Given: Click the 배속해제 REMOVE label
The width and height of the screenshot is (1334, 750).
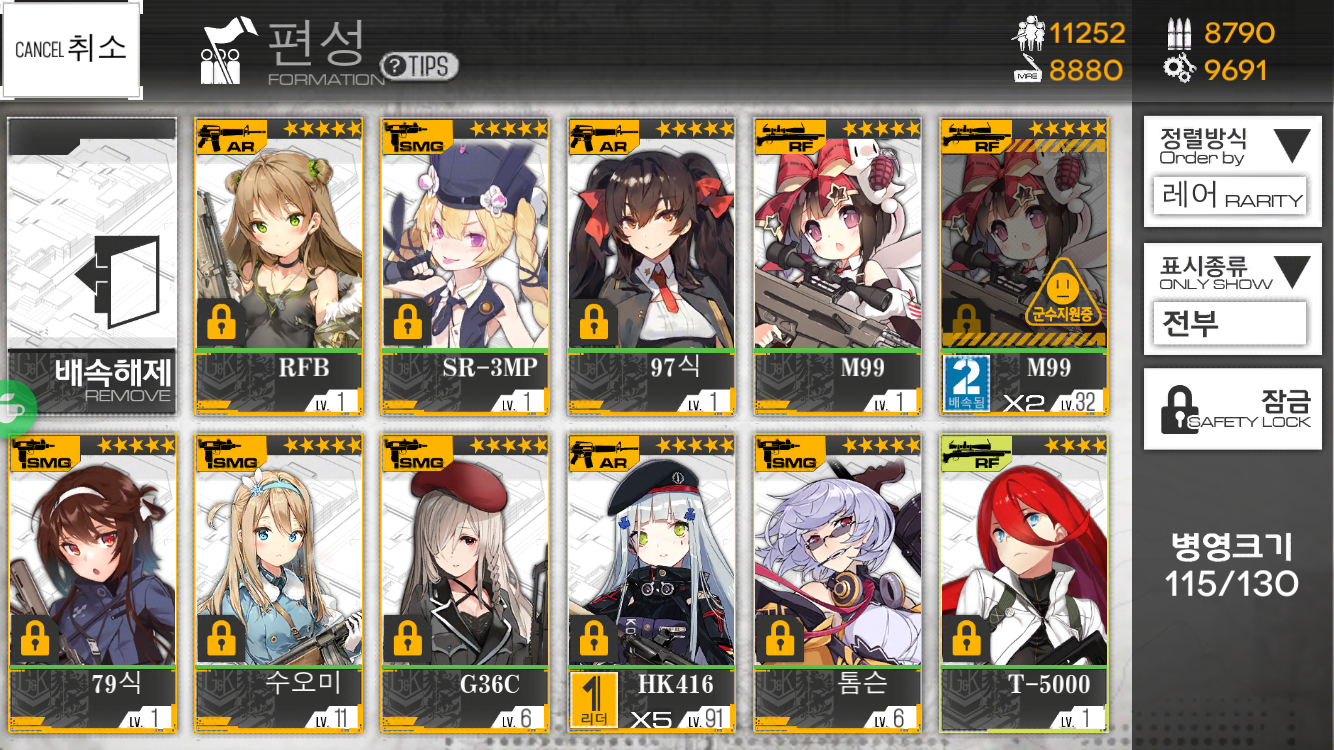Looking at the screenshot, I should [112, 381].
